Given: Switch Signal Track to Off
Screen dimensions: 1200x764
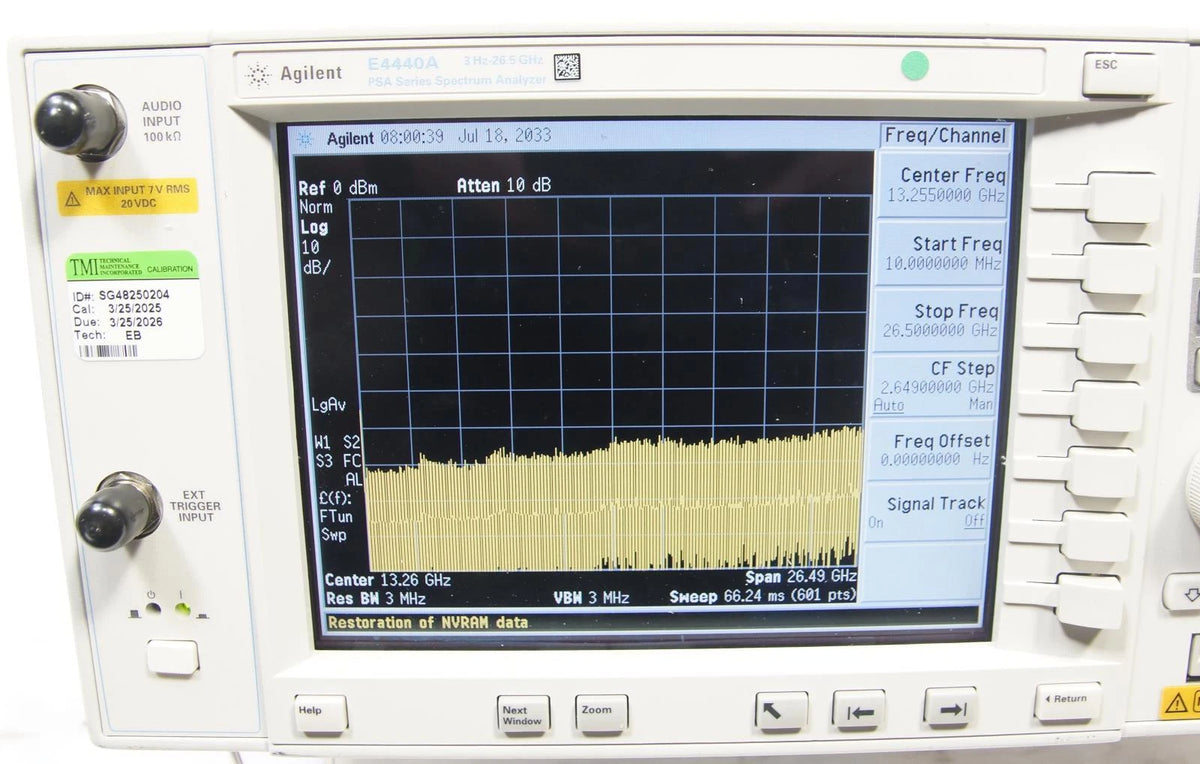Looking at the screenshot, I should [974, 521].
